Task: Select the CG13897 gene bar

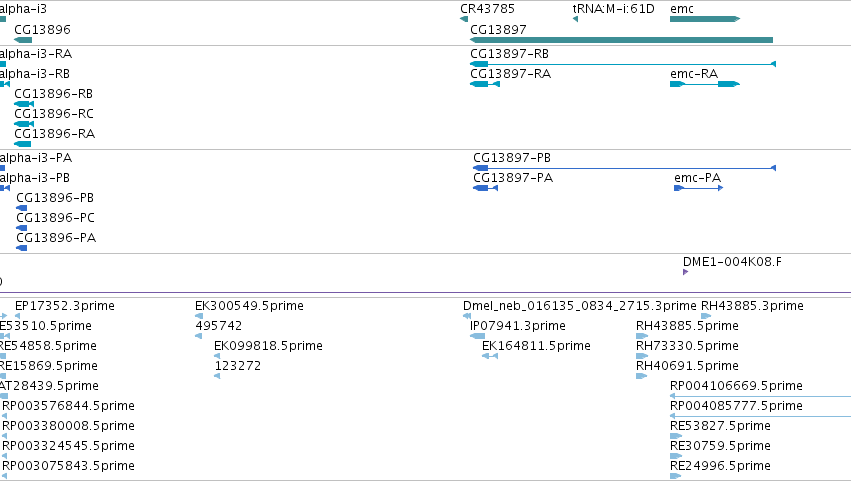Action: (621, 40)
